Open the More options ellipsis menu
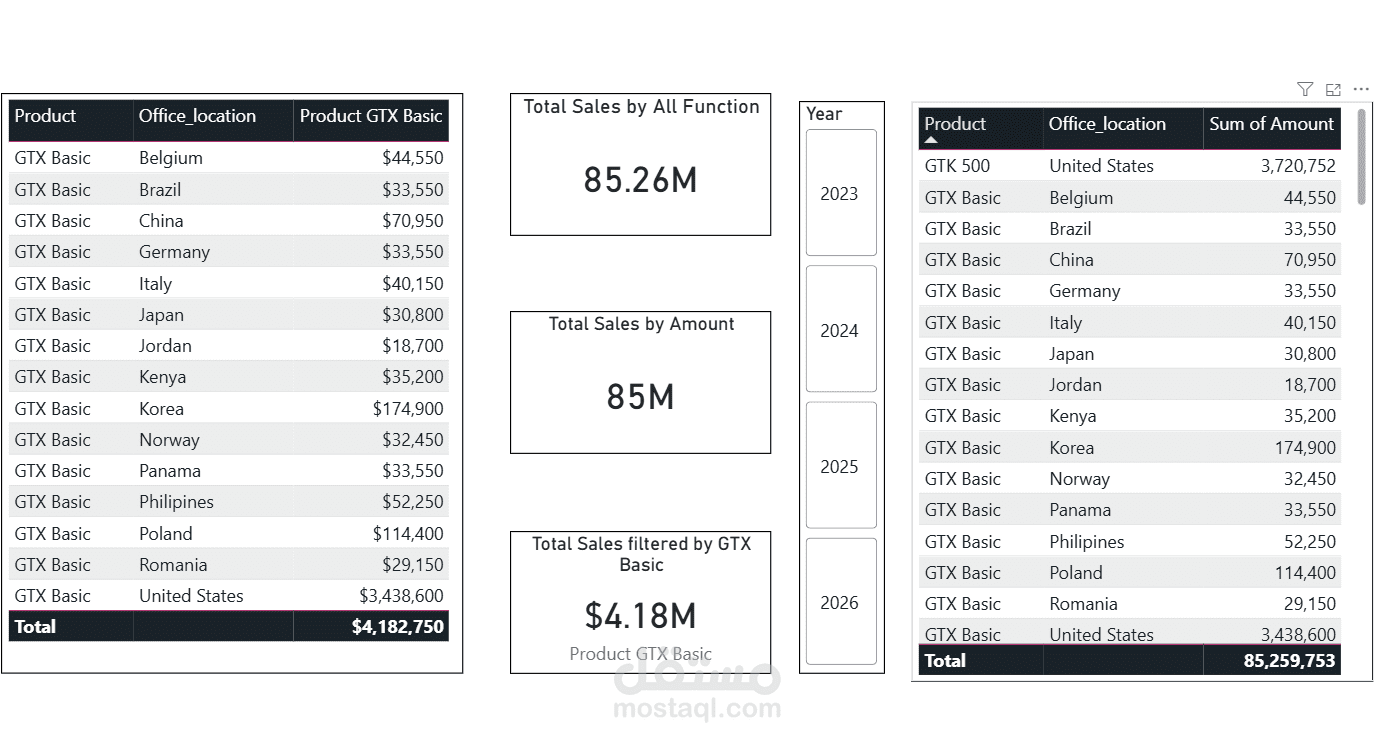Image resolution: width=1395 pixels, height=738 pixels. [x=1361, y=89]
